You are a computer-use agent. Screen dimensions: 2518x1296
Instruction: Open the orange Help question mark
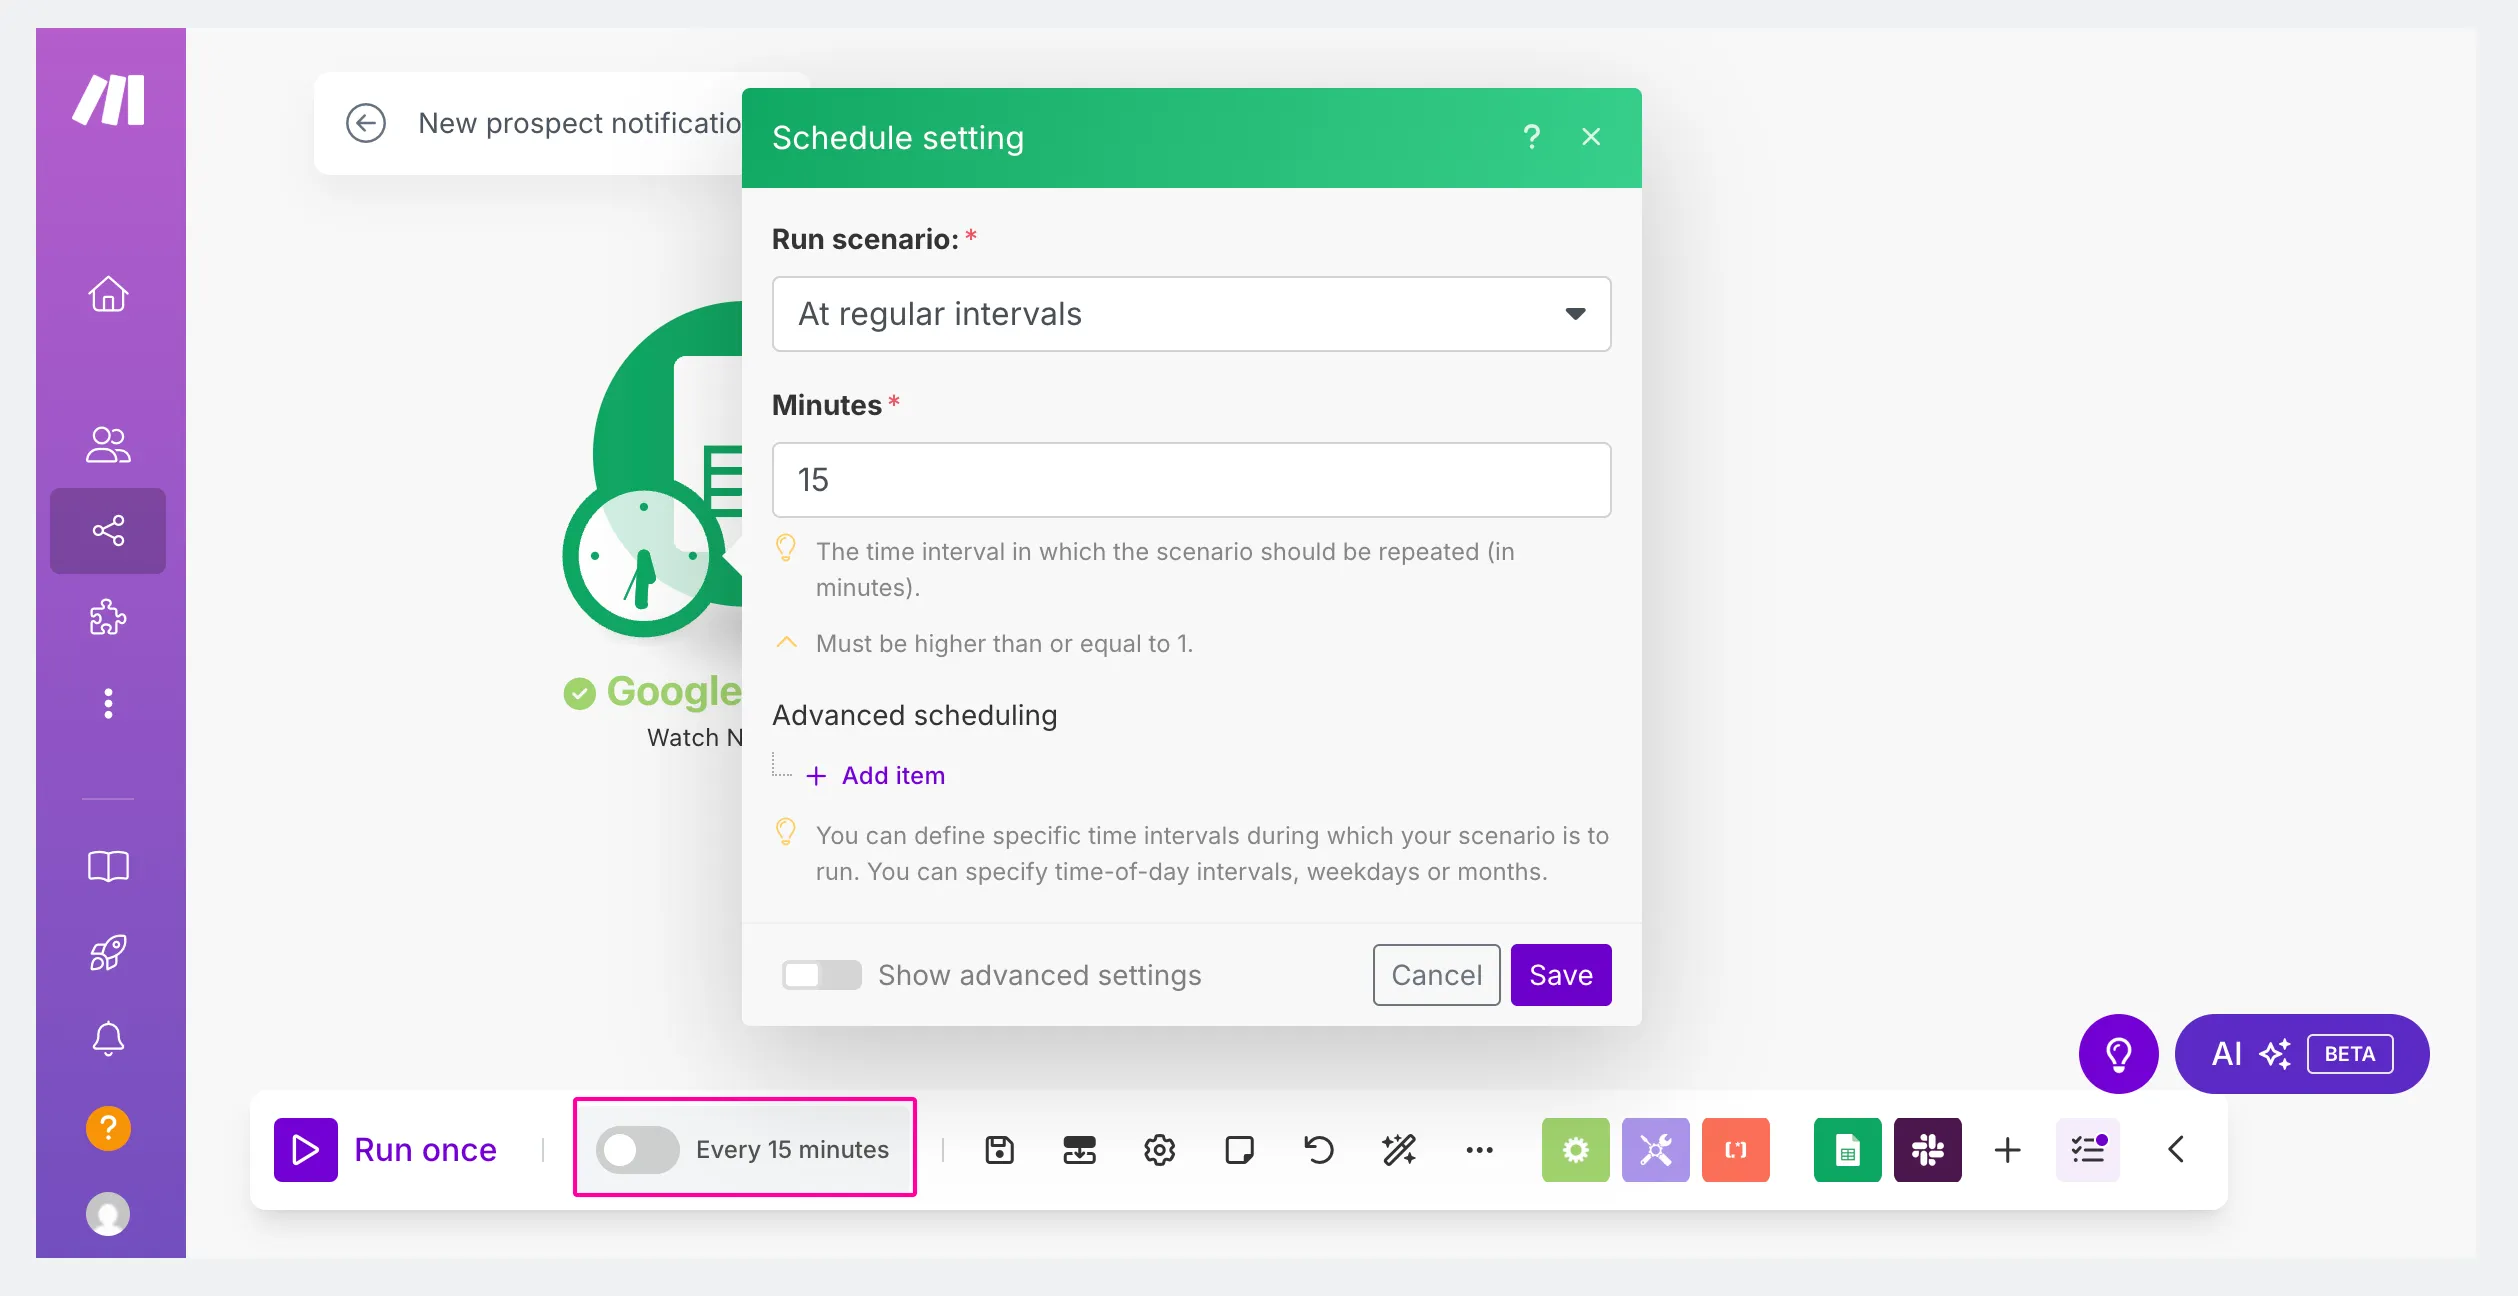(x=108, y=1128)
